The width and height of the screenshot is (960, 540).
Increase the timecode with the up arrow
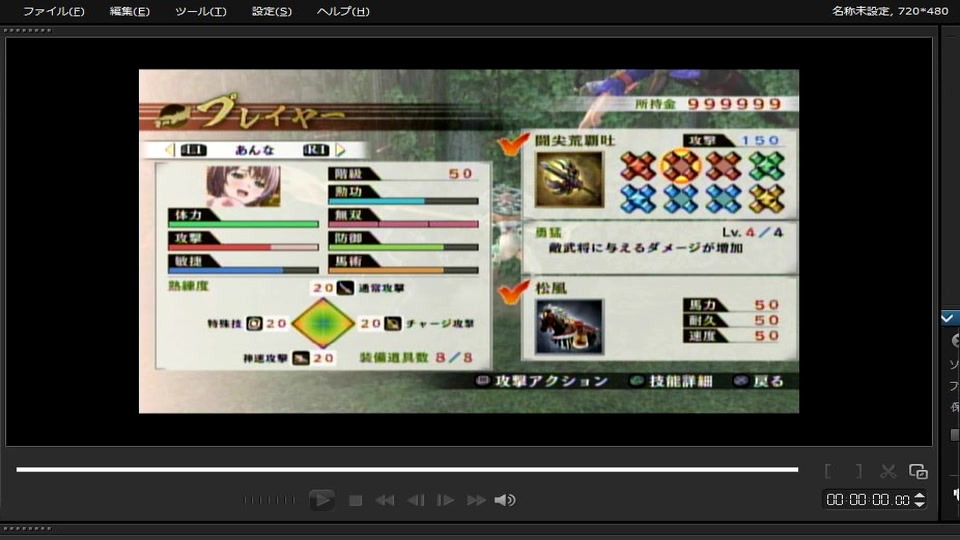pyautogui.click(x=919, y=496)
